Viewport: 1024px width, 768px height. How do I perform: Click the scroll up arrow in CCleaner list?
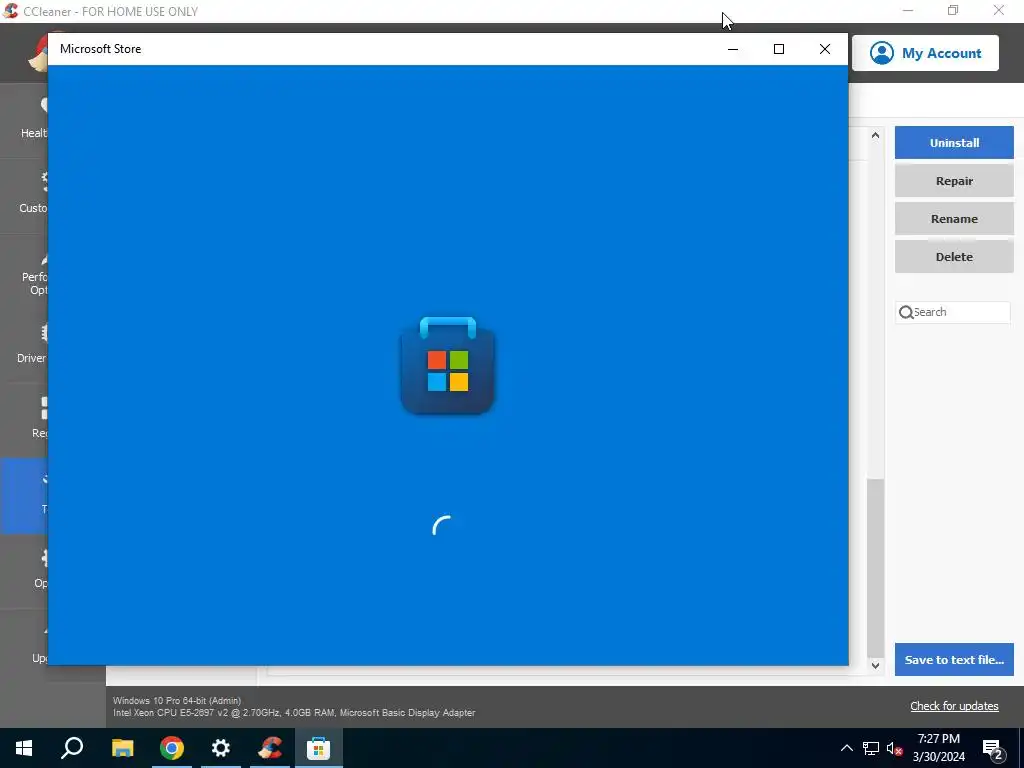click(875, 136)
